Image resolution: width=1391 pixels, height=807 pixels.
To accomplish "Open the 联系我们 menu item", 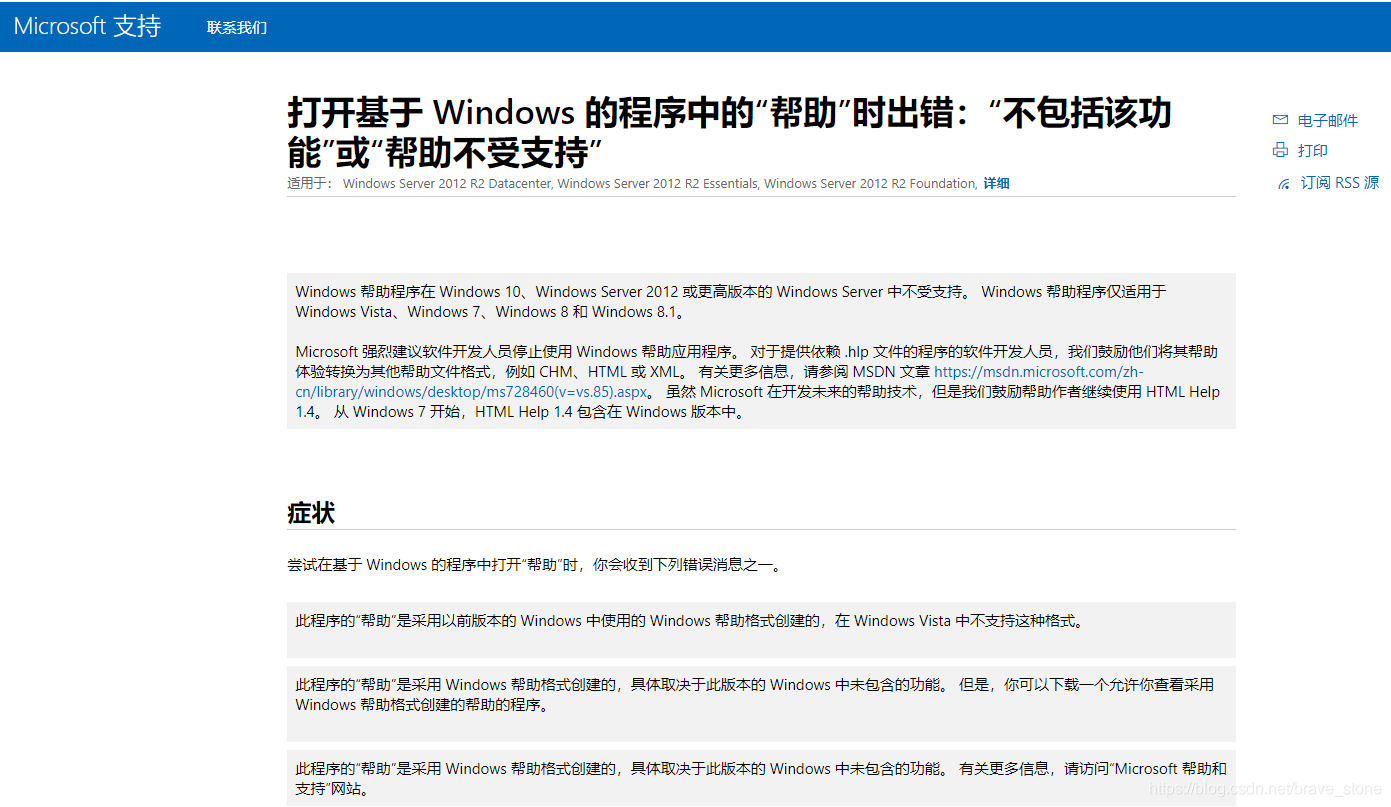I will coord(237,27).
